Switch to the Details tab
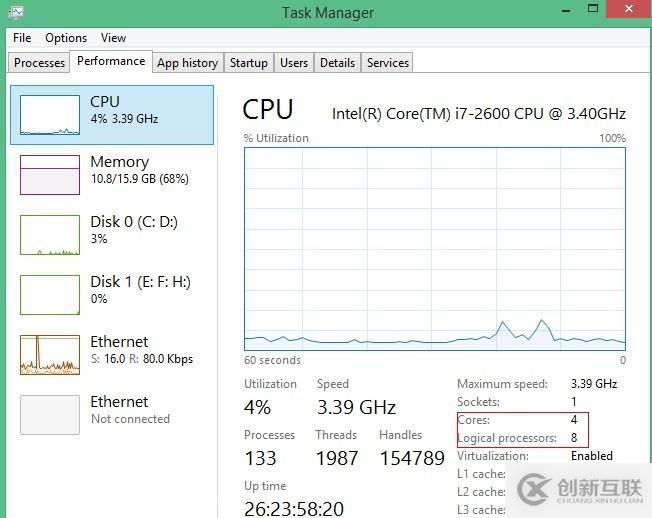652x518 pixels. (337, 63)
